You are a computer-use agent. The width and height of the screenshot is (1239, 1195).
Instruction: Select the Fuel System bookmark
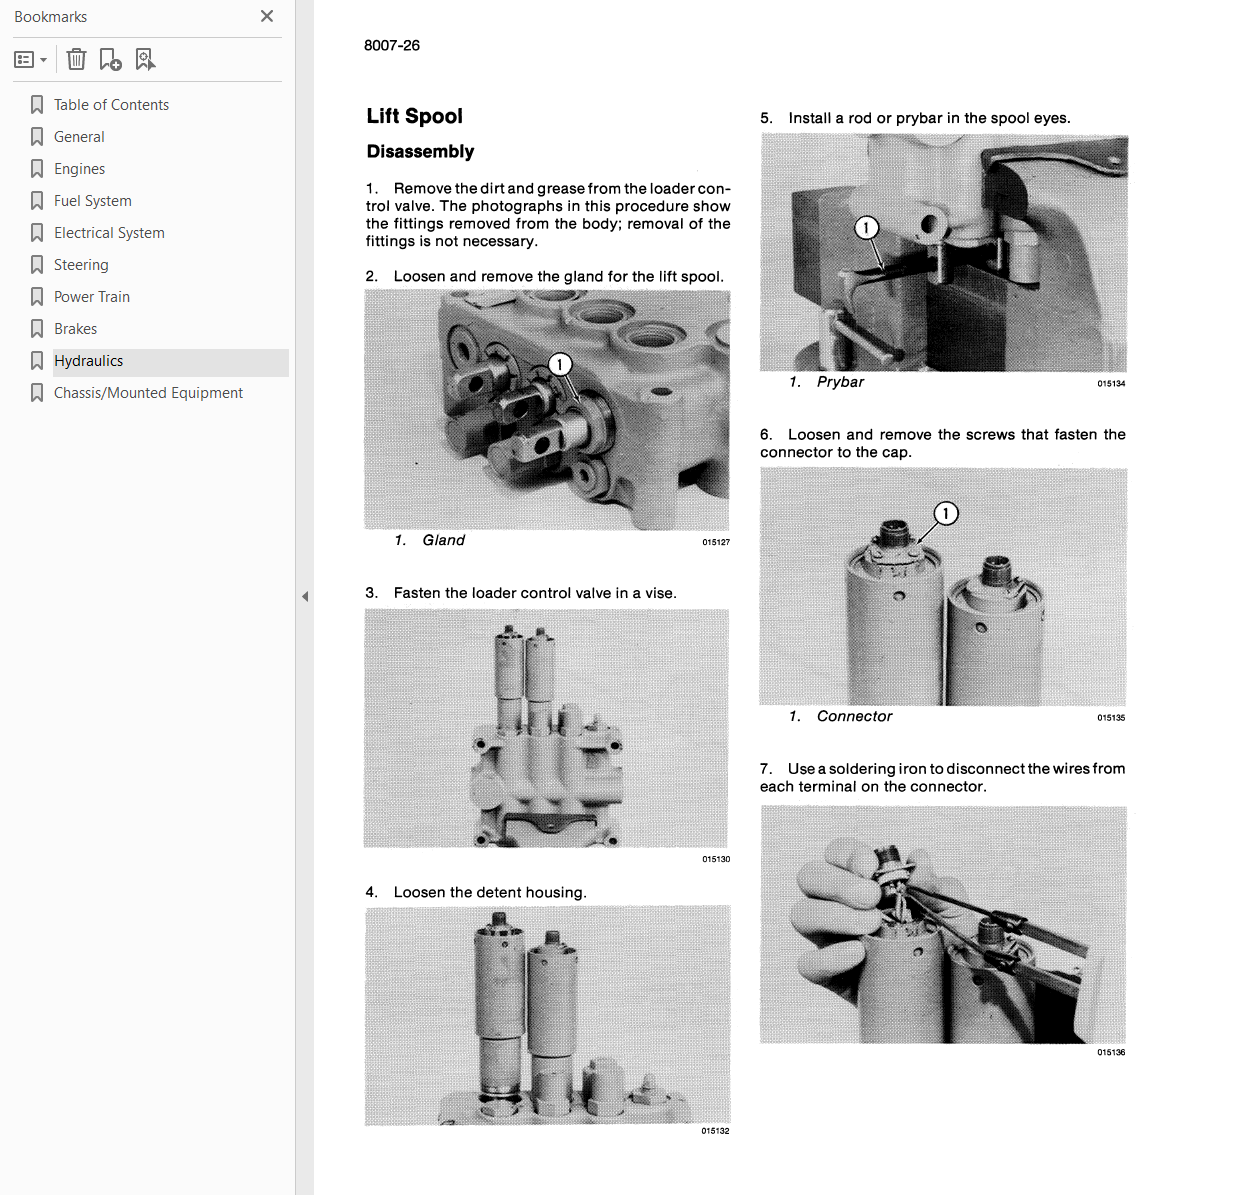pos(93,201)
